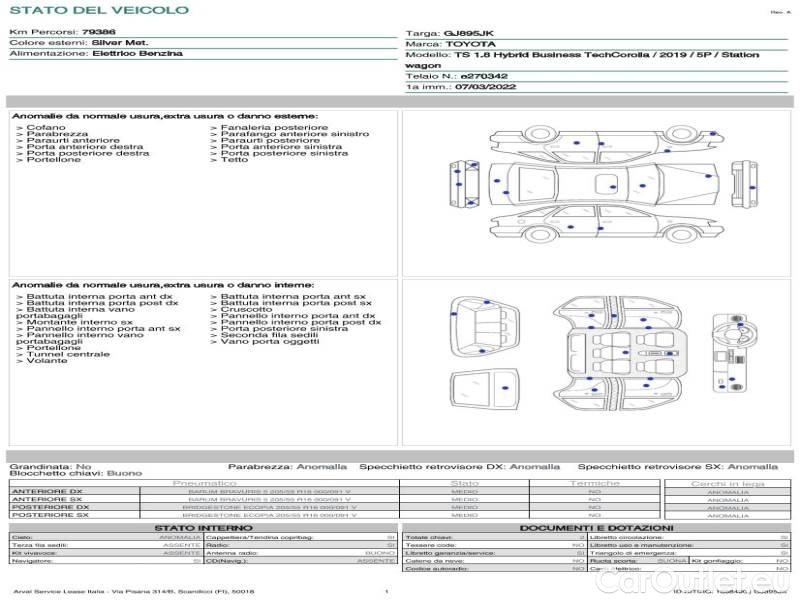Click Pannello interno porta ant sx

[x=104, y=328]
